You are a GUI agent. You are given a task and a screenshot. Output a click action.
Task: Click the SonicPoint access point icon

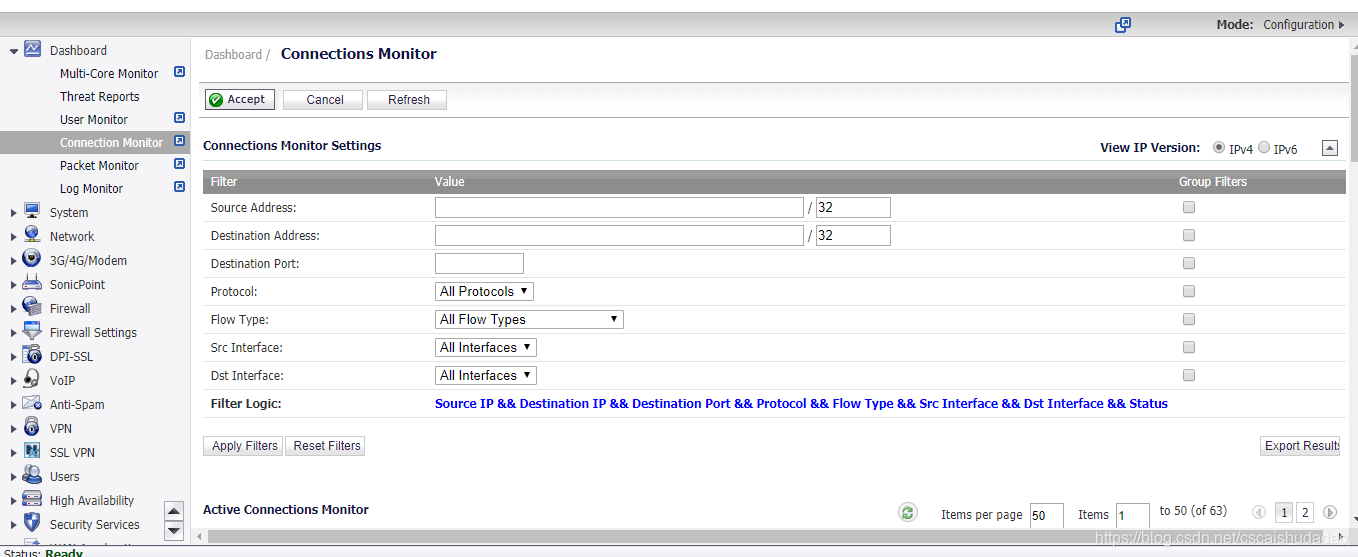tap(32, 283)
